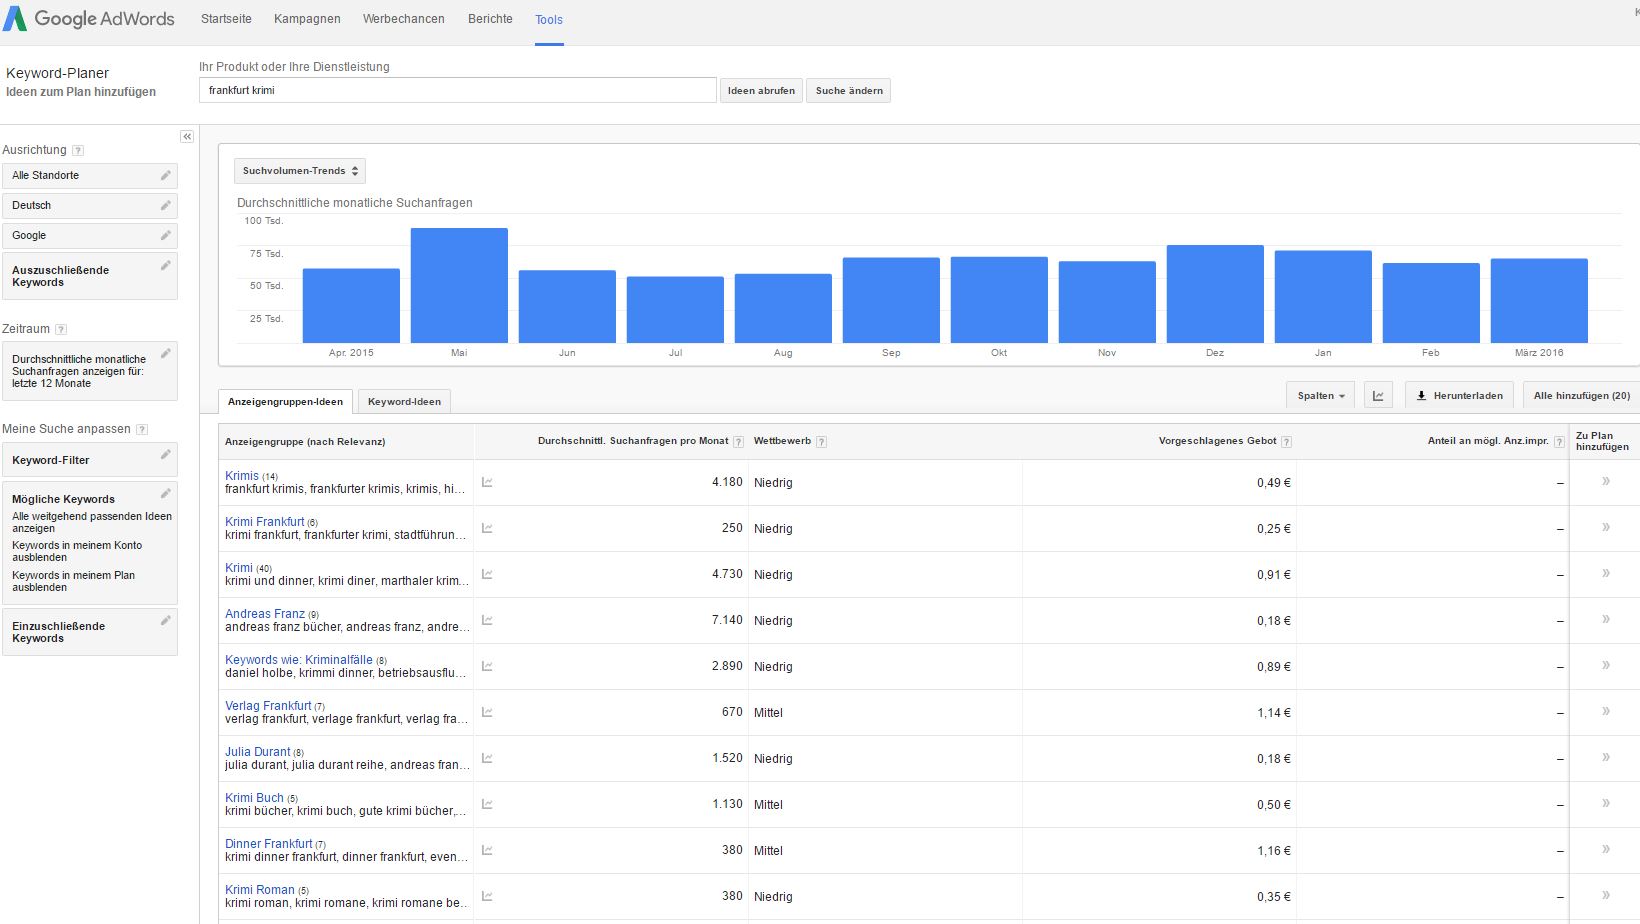Click Keywords in meinem Konto ausblenden
Viewport: 1640px width, 924px height.
77,551
